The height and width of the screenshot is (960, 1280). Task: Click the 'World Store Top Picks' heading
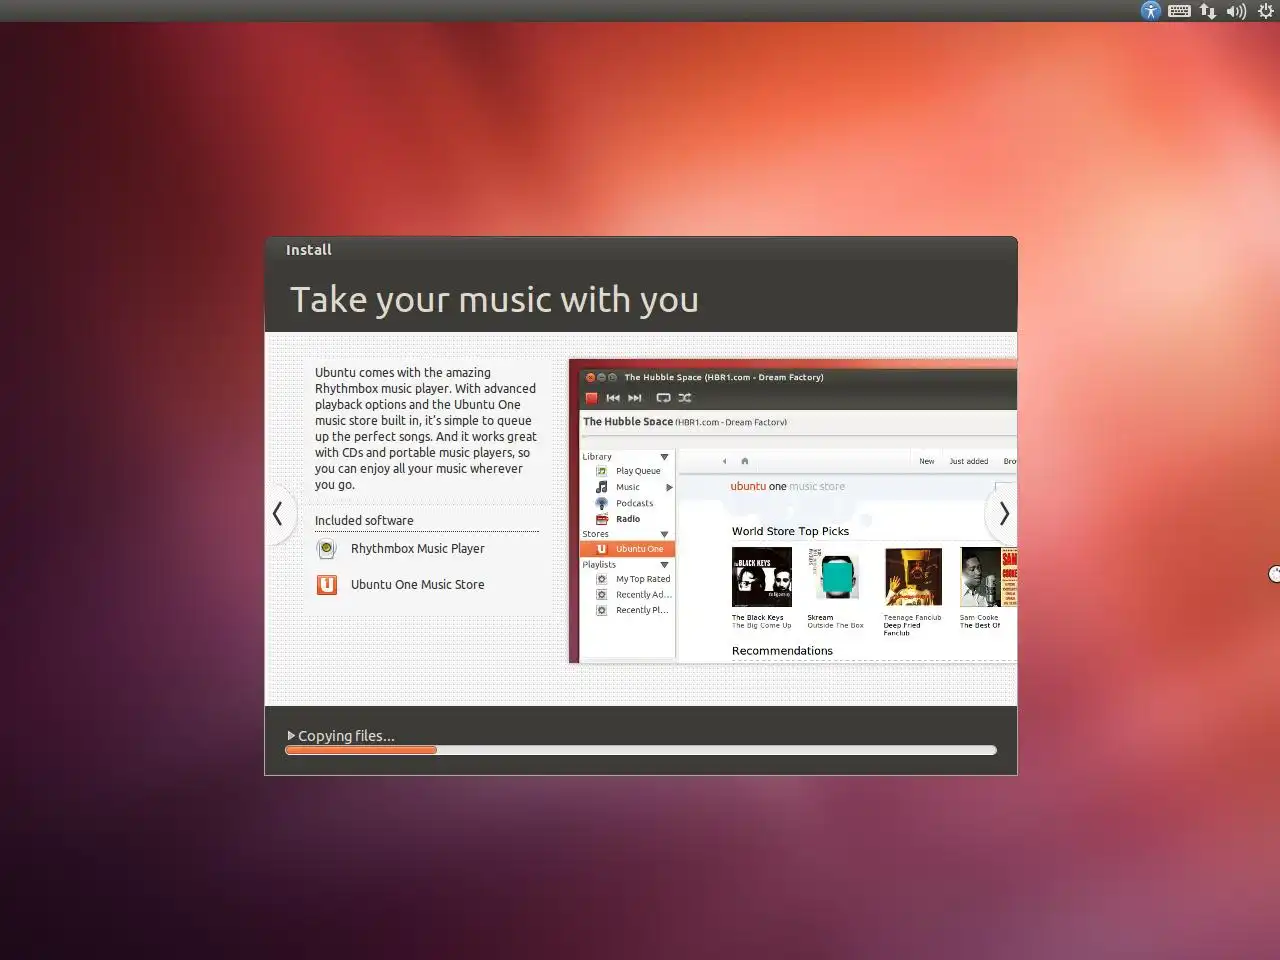[790, 532]
